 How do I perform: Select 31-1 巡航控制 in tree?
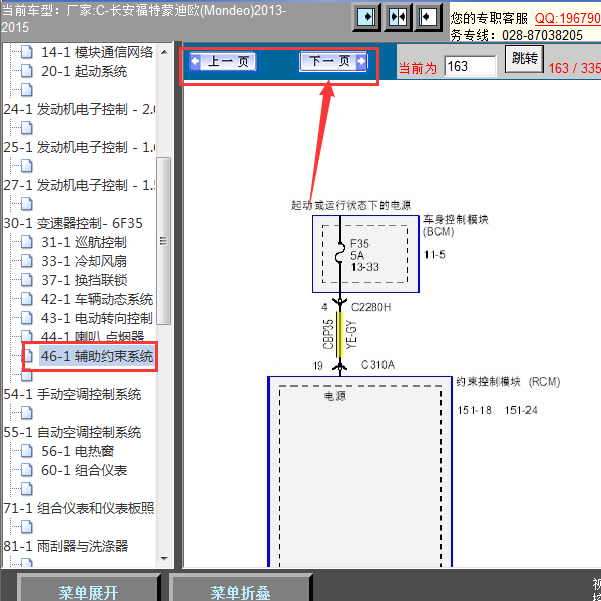coord(84,242)
